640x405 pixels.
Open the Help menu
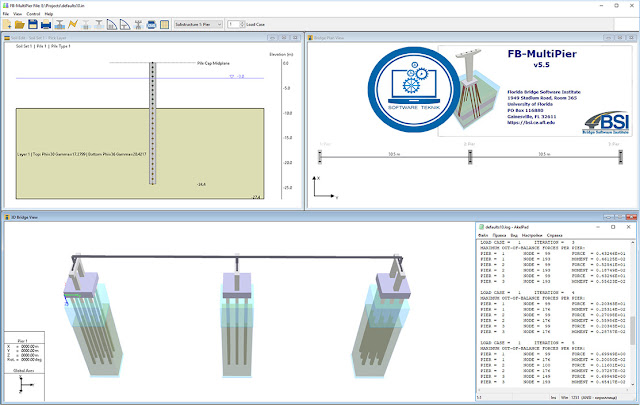49,14
